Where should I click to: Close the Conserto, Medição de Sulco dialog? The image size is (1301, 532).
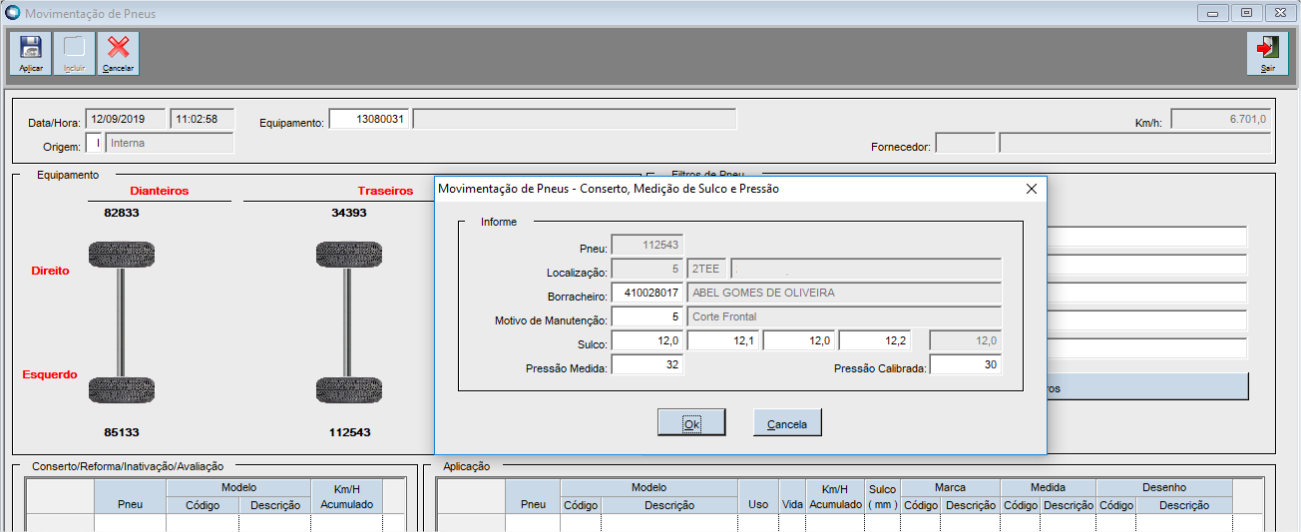1031,188
